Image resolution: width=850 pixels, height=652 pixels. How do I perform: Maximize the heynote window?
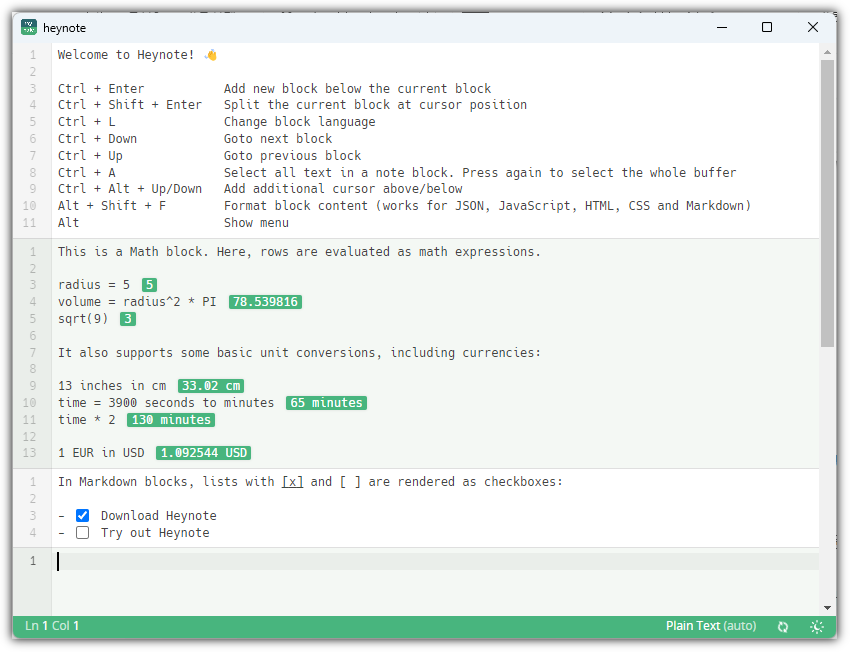click(x=767, y=27)
